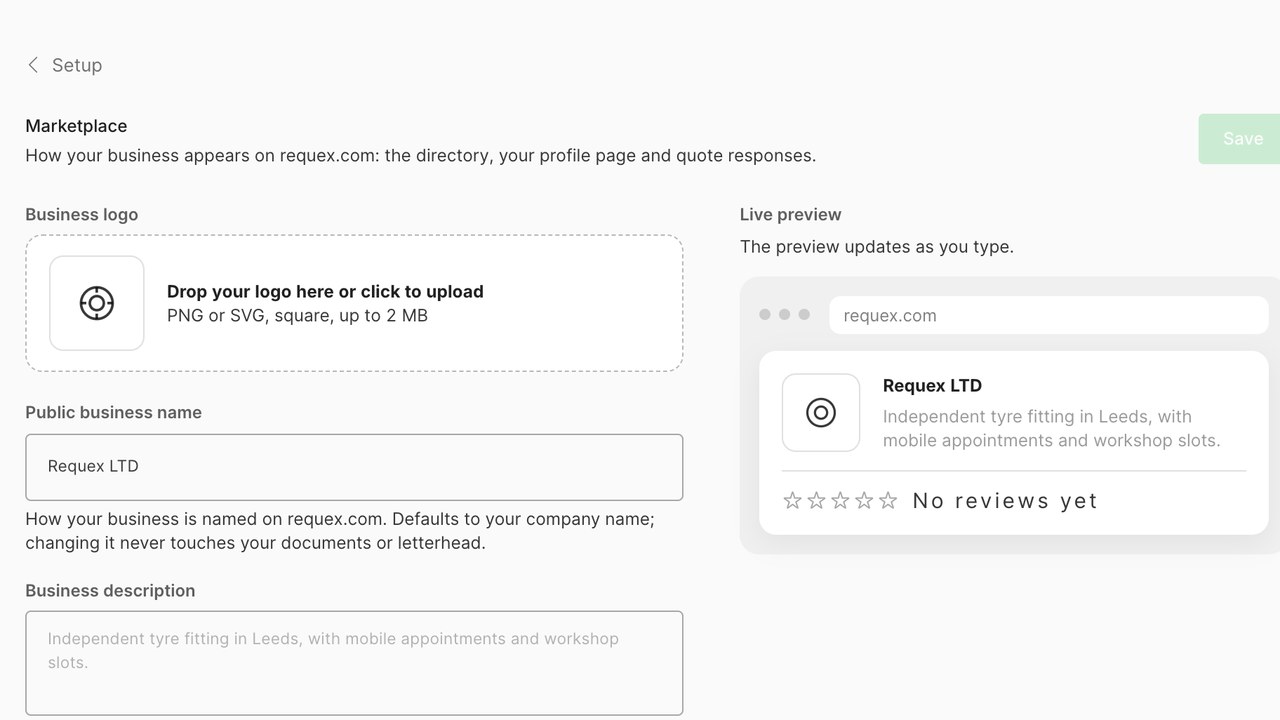
Task: Focus the Business description text area
Action: tap(354, 663)
